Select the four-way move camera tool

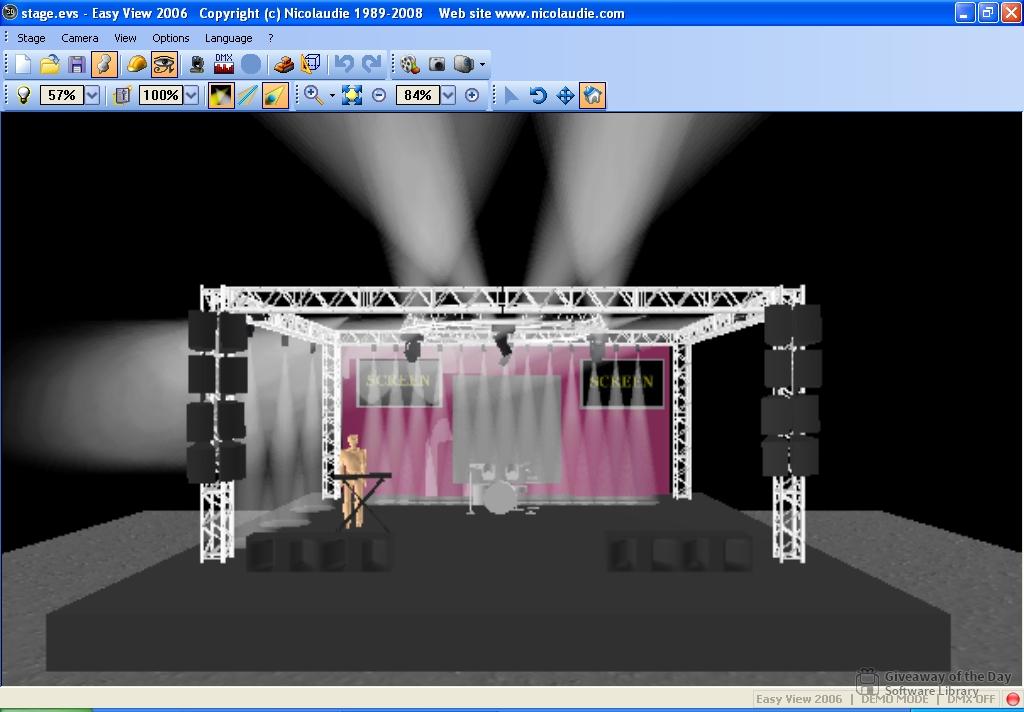pyautogui.click(x=565, y=95)
